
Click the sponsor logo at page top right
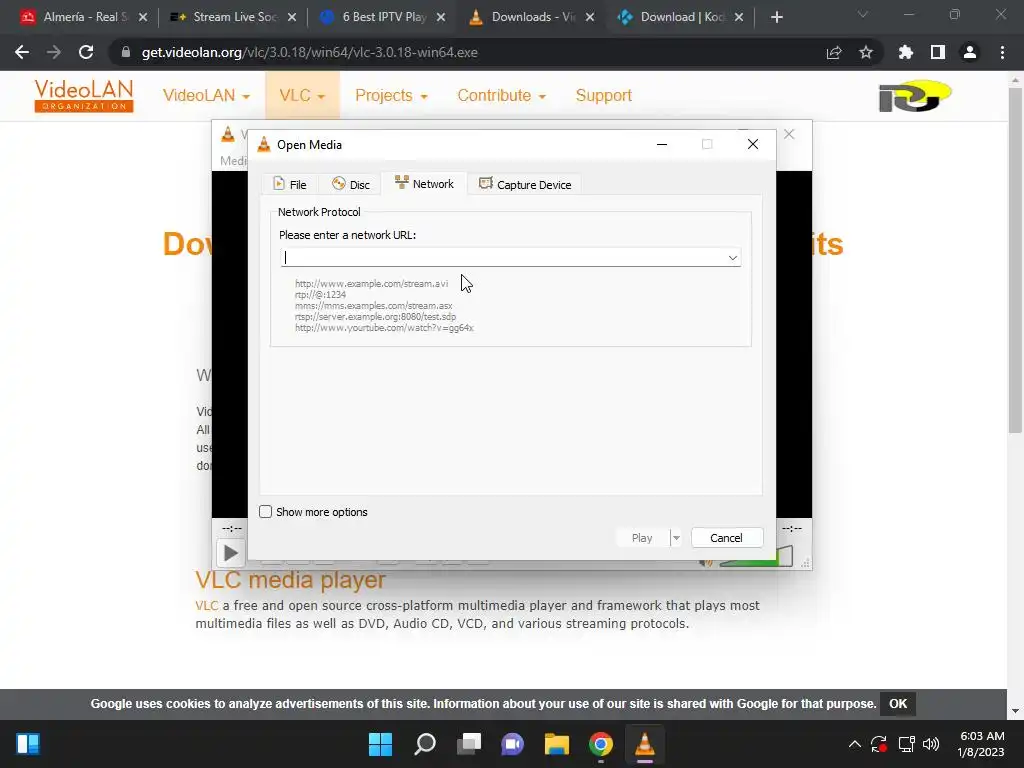pos(915,96)
